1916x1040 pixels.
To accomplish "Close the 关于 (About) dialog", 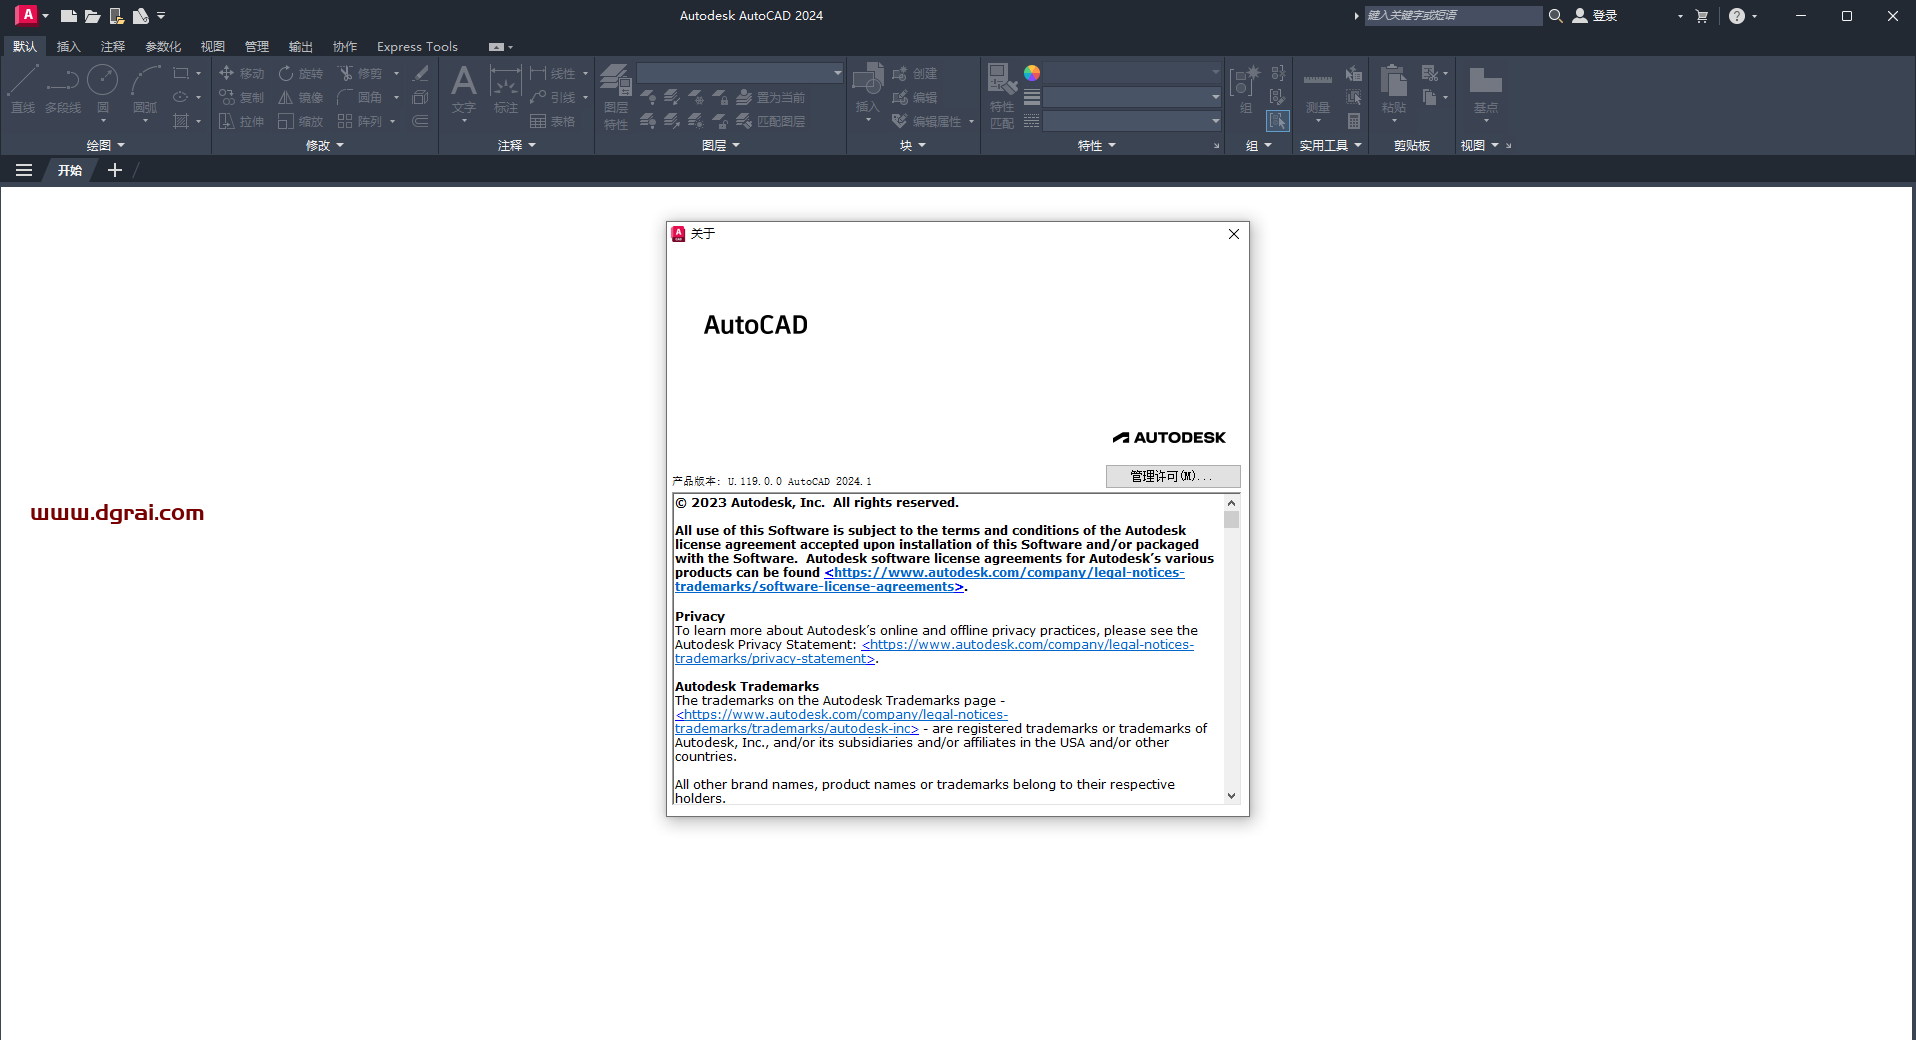I will pyautogui.click(x=1234, y=234).
